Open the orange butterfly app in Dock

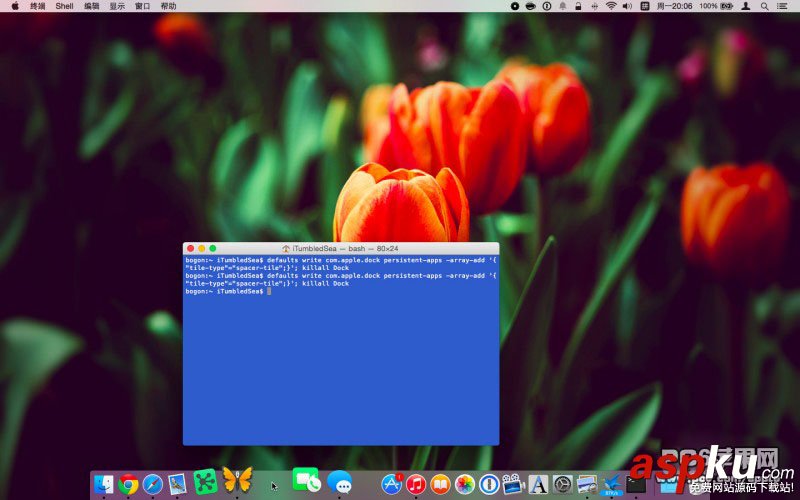tap(238, 480)
